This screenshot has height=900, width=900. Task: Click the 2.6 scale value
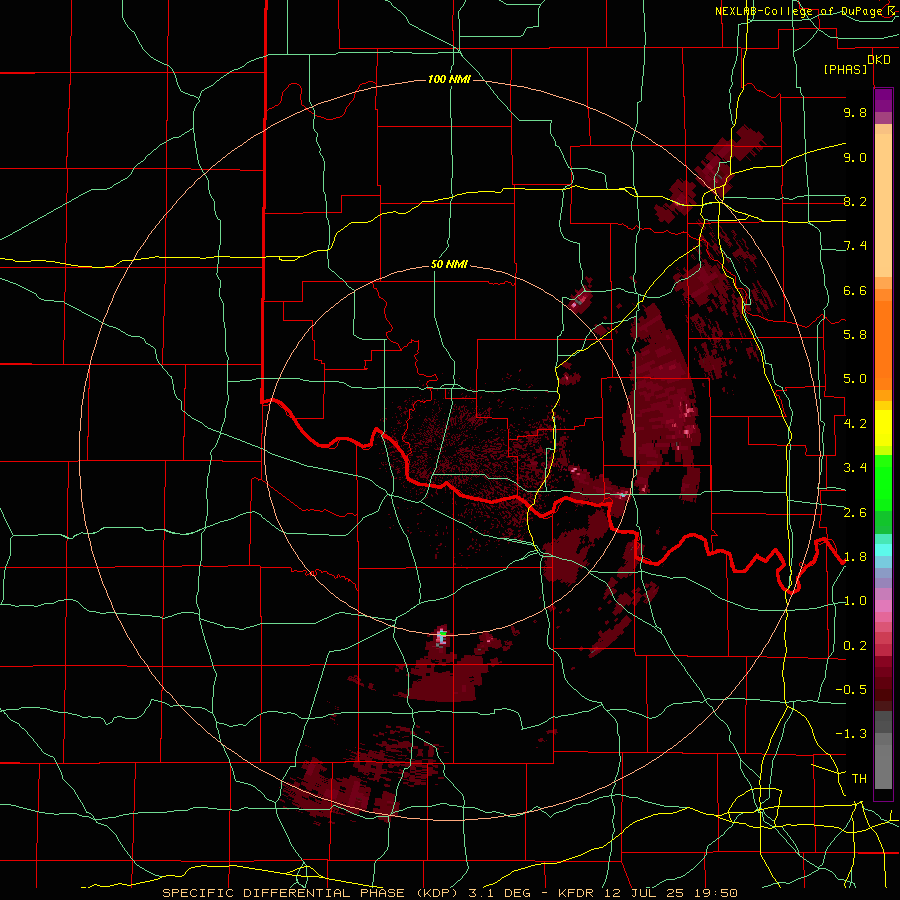(x=855, y=512)
